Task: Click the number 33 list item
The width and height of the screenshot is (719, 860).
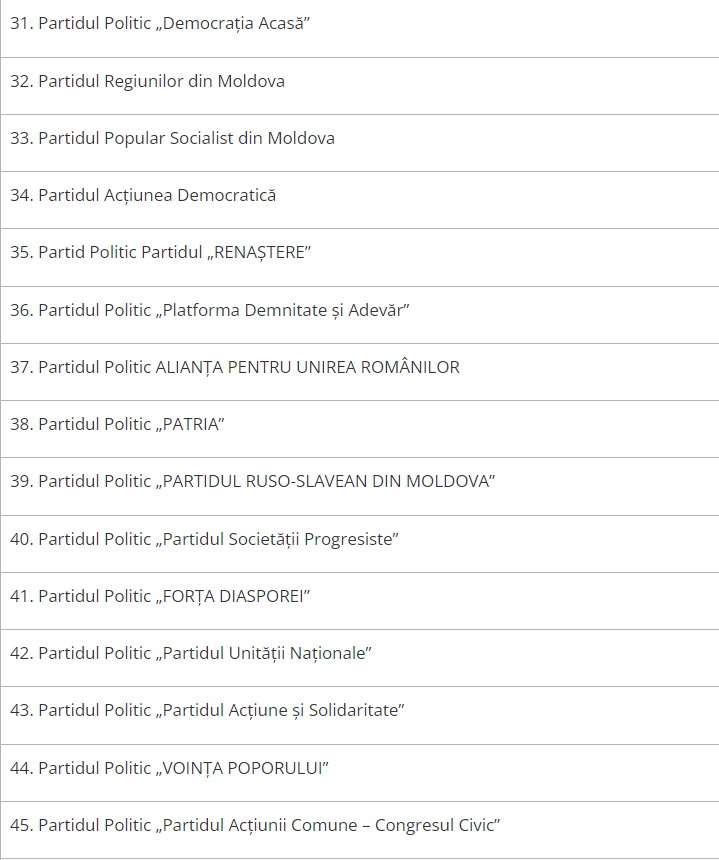Action: pyautogui.click(x=360, y=143)
